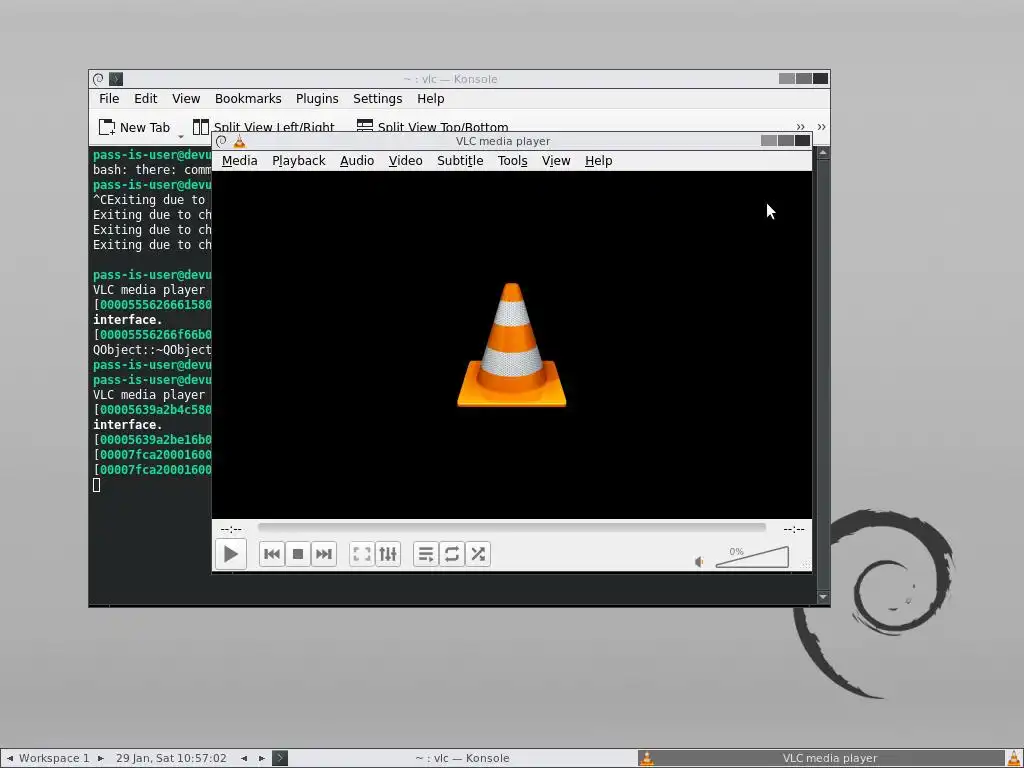Click elapsed time label in VLC
1024x768 pixels.
click(231, 529)
